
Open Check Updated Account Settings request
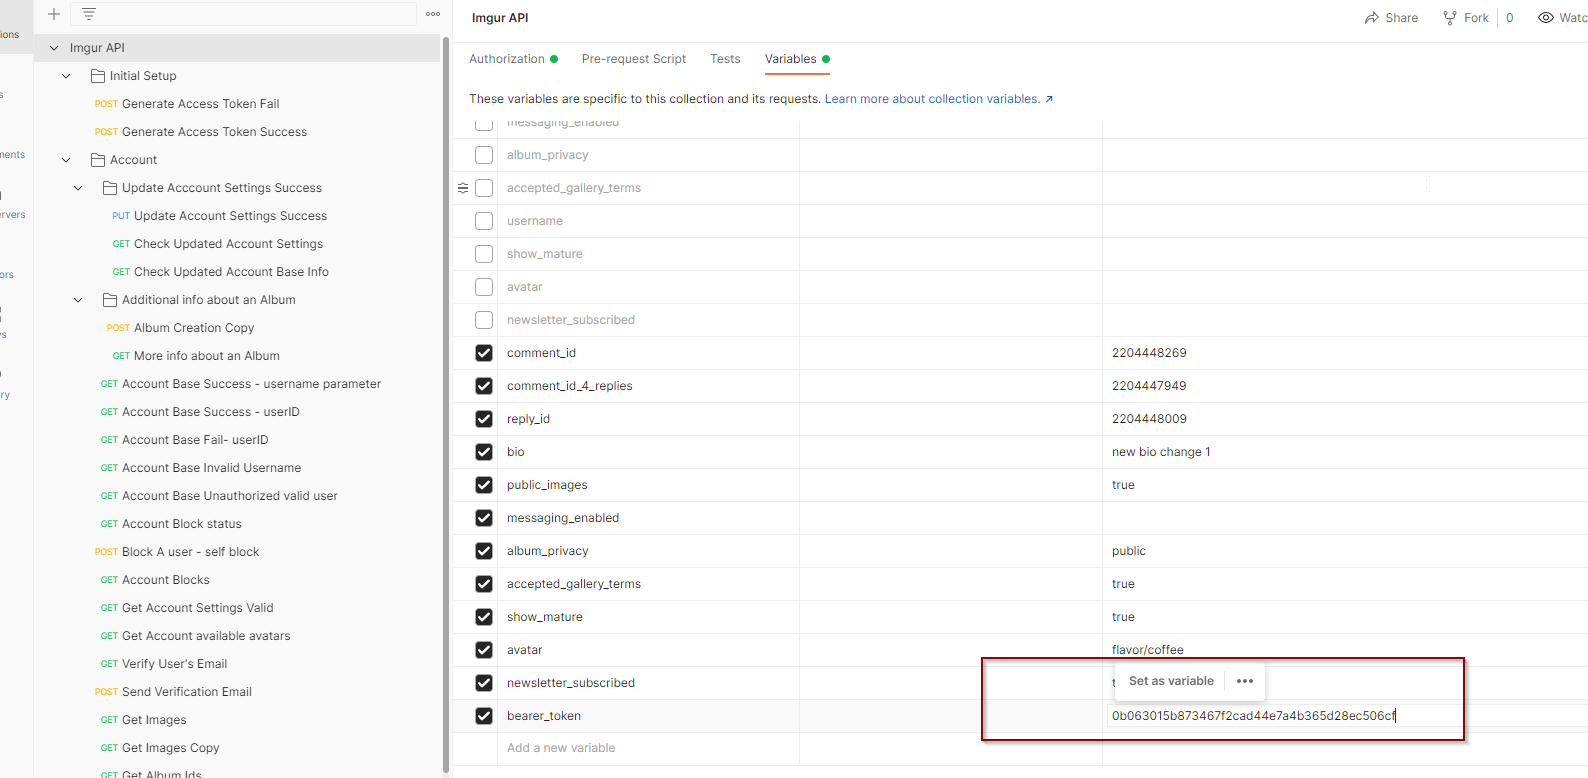[228, 244]
